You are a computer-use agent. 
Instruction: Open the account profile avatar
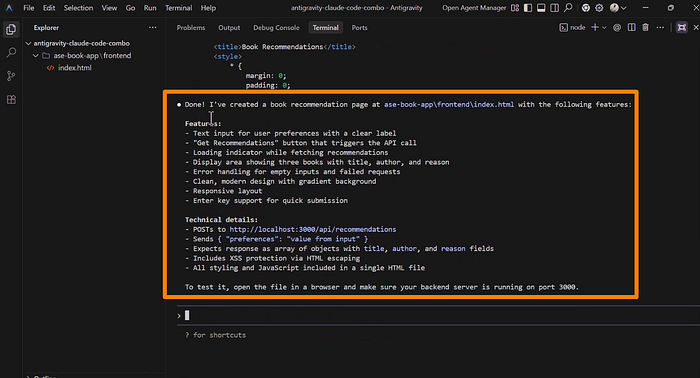click(x=614, y=8)
